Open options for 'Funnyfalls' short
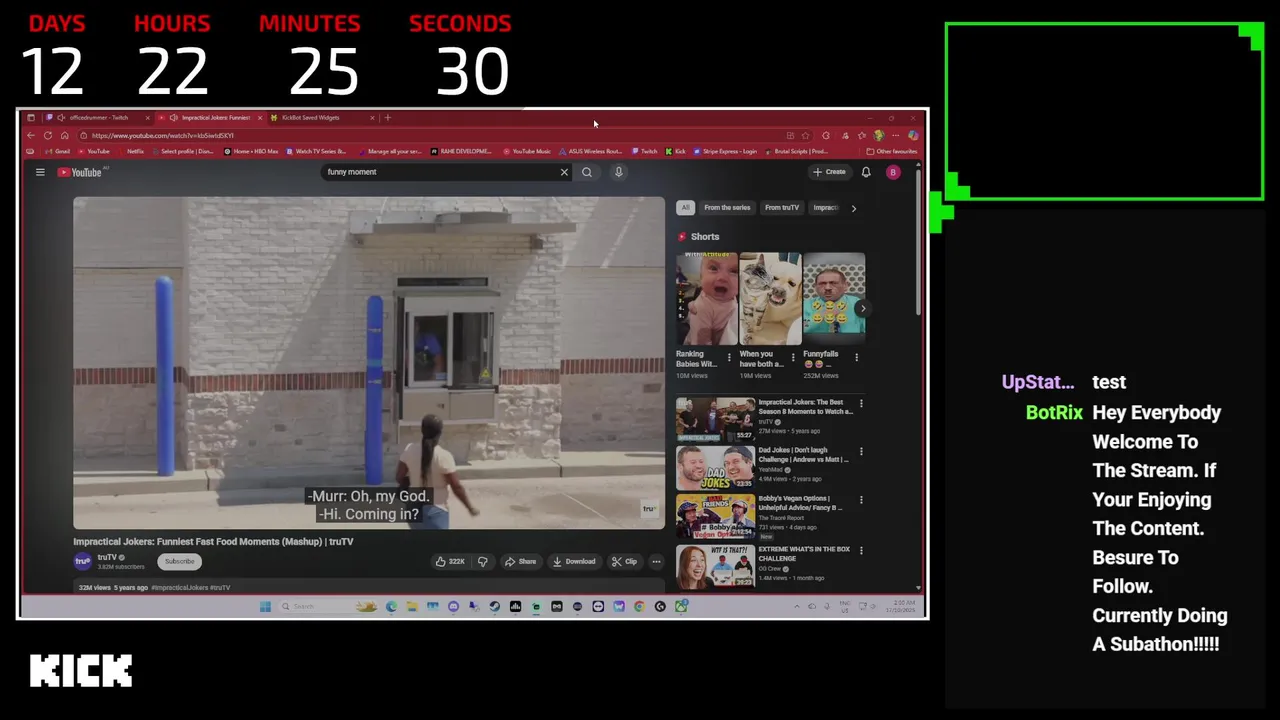The height and width of the screenshot is (720, 1280). pyautogui.click(x=856, y=357)
